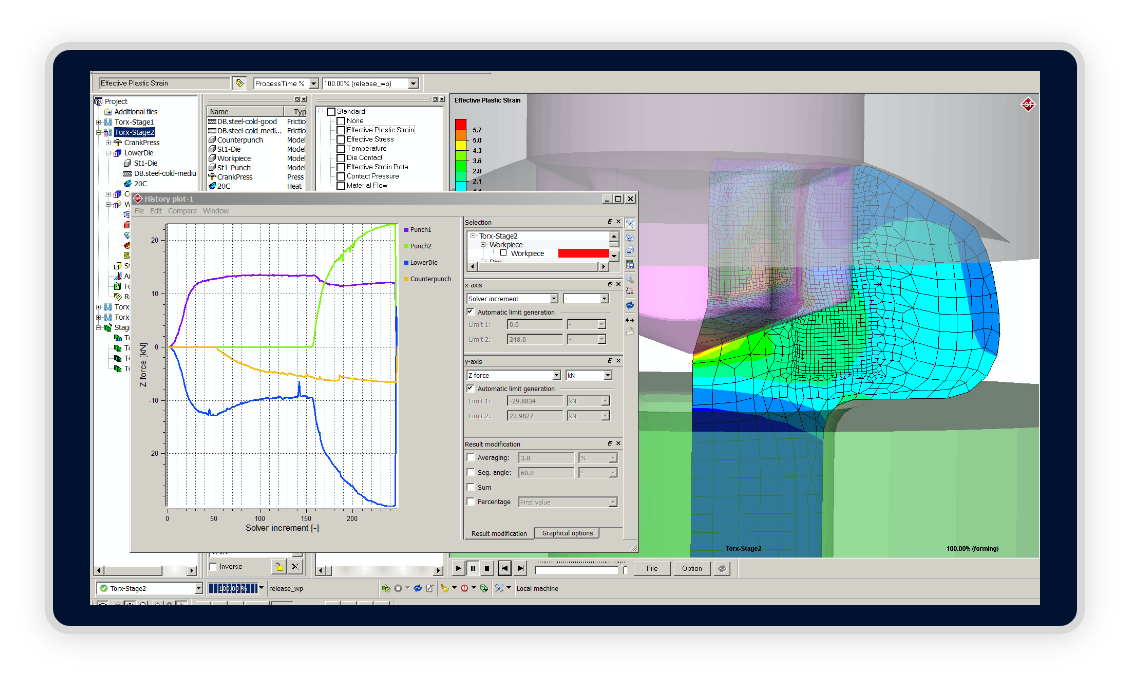Toggle the Die Contact result checkbox
Viewport: 1130px width, 682px height.
[342, 158]
